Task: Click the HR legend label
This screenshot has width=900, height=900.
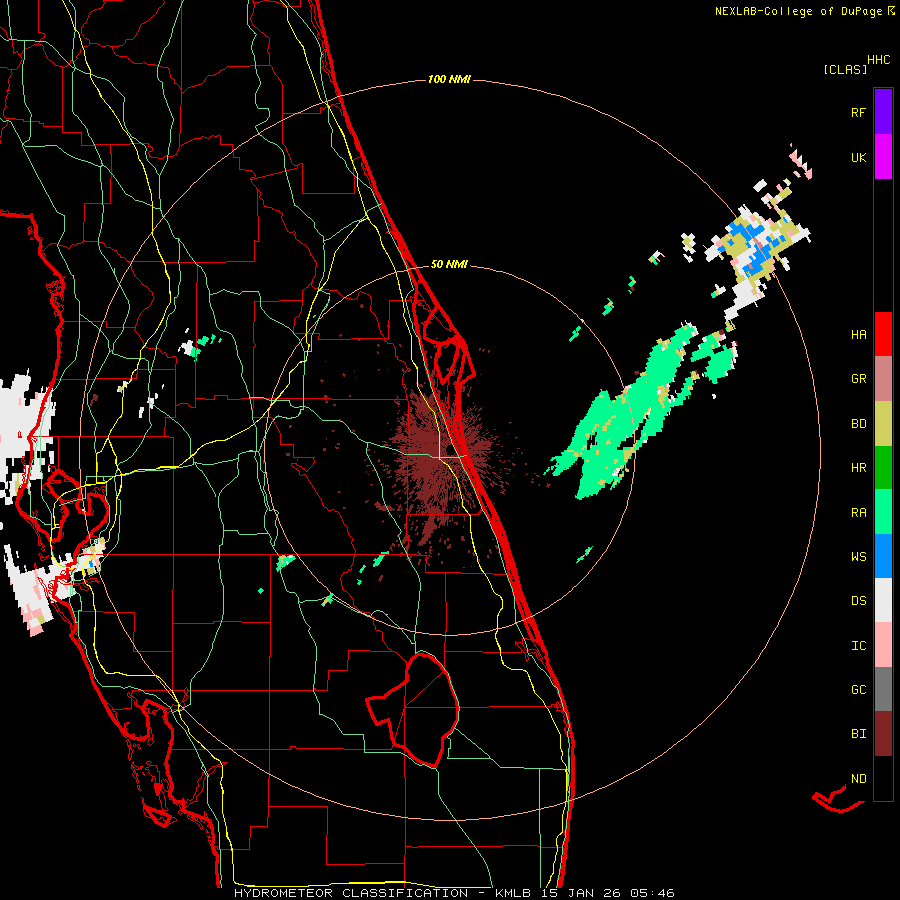Action: [x=858, y=468]
